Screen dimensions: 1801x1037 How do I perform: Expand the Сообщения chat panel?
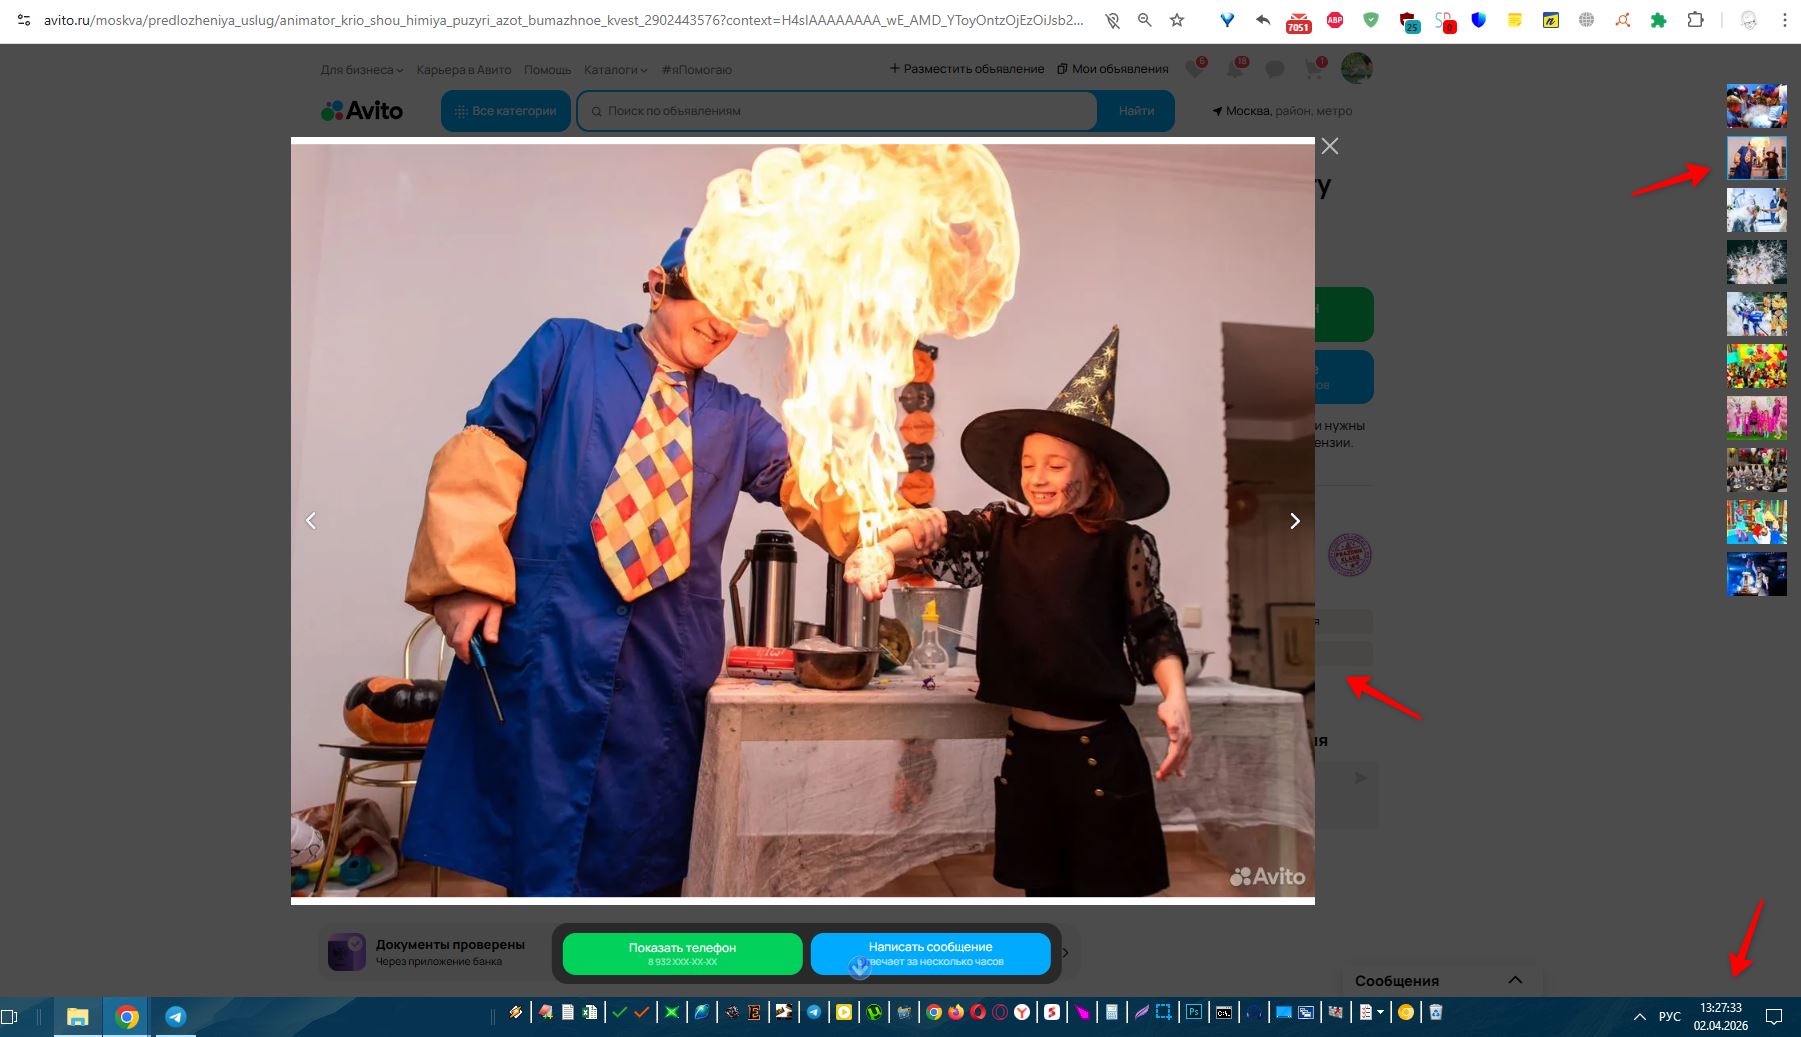(x=1441, y=981)
